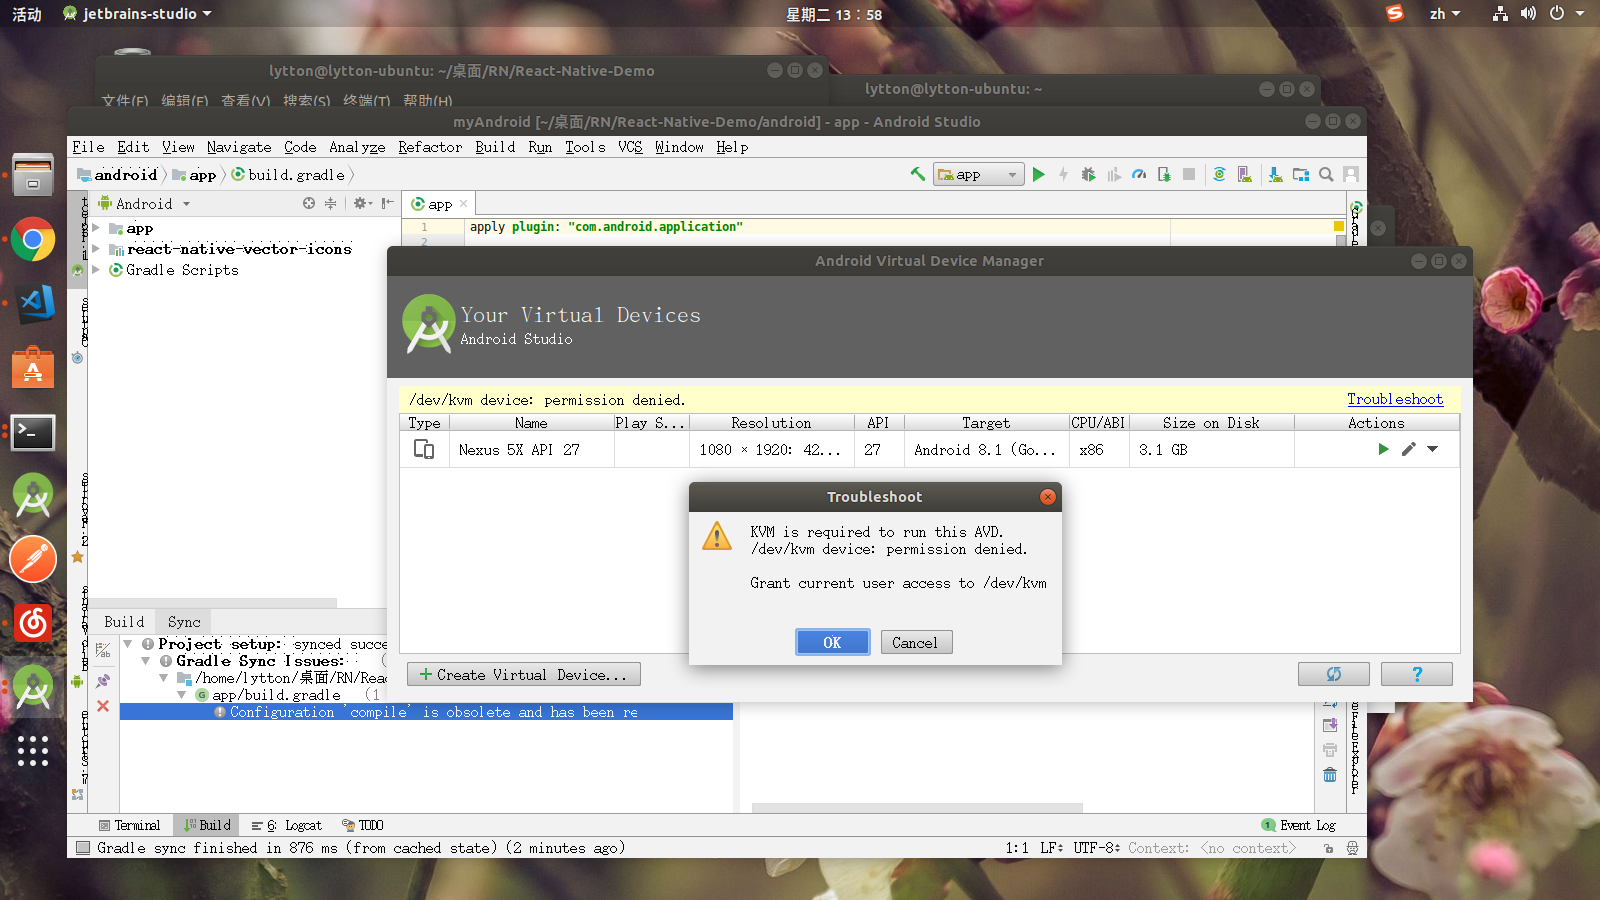Open AVD Manager toolbar icon
The height and width of the screenshot is (900, 1600).
(1245, 174)
